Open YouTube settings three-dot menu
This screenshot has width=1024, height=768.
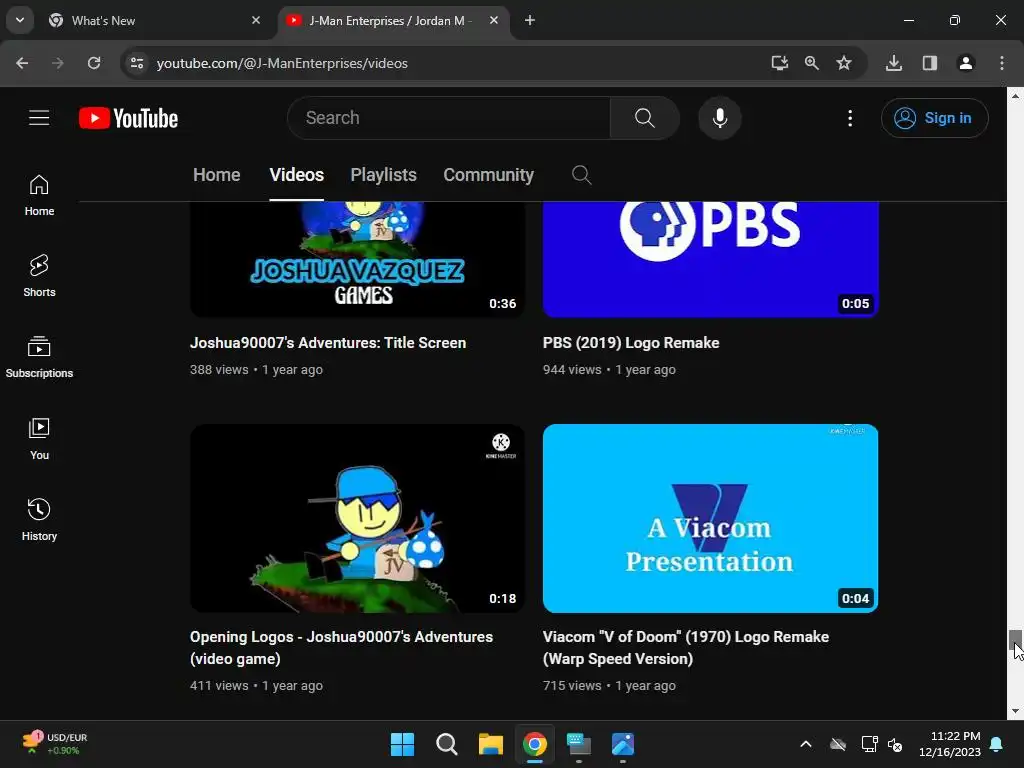850,118
